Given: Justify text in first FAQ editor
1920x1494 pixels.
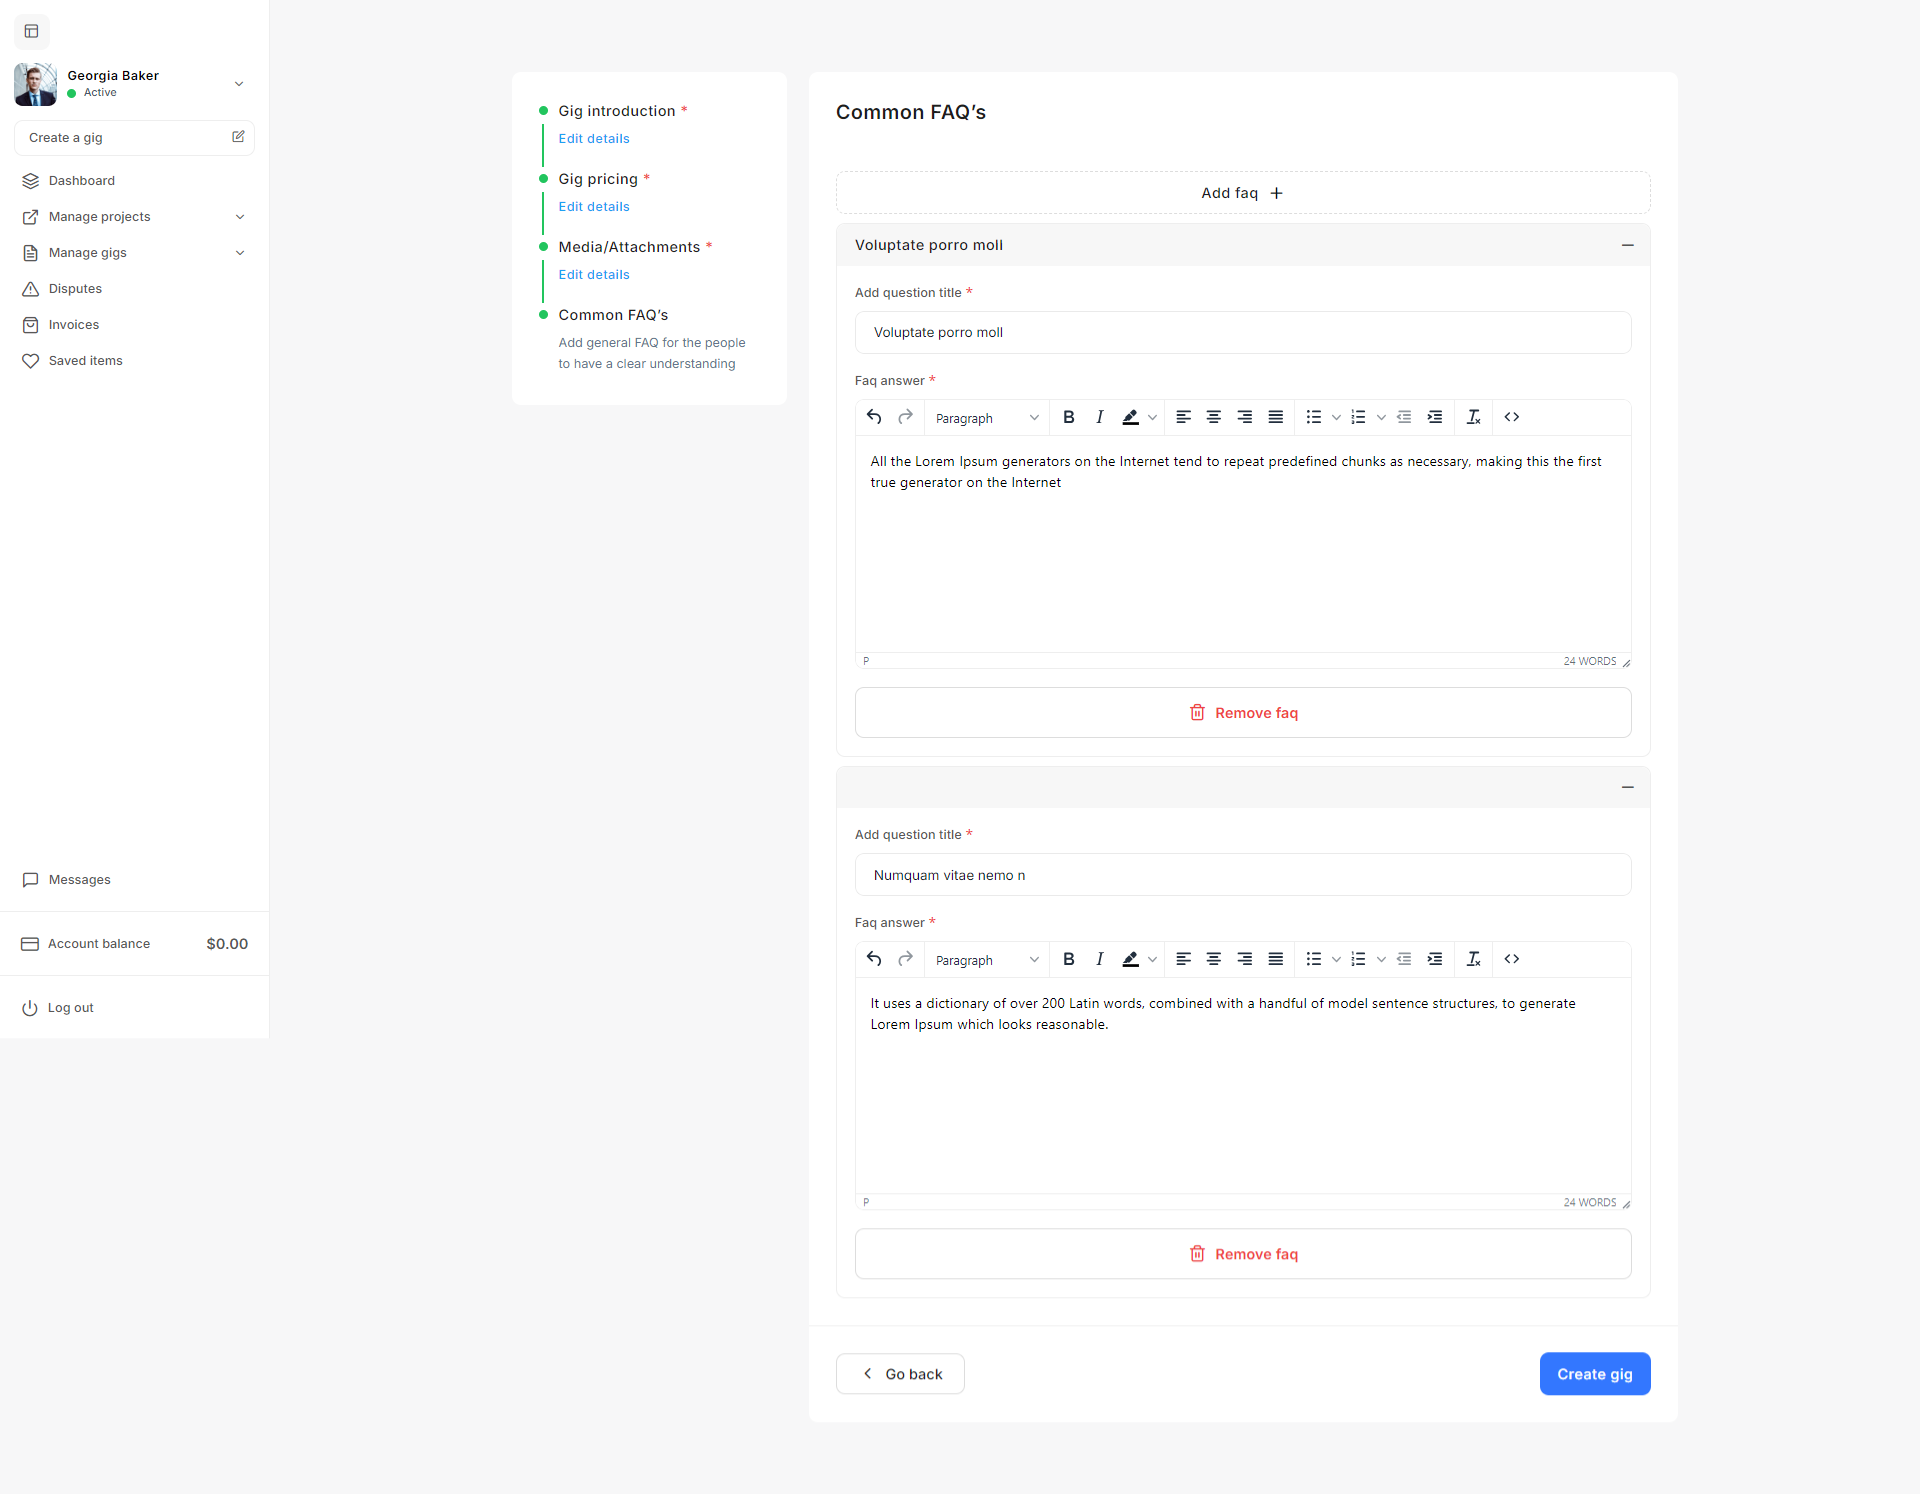Looking at the screenshot, I should click(x=1275, y=417).
